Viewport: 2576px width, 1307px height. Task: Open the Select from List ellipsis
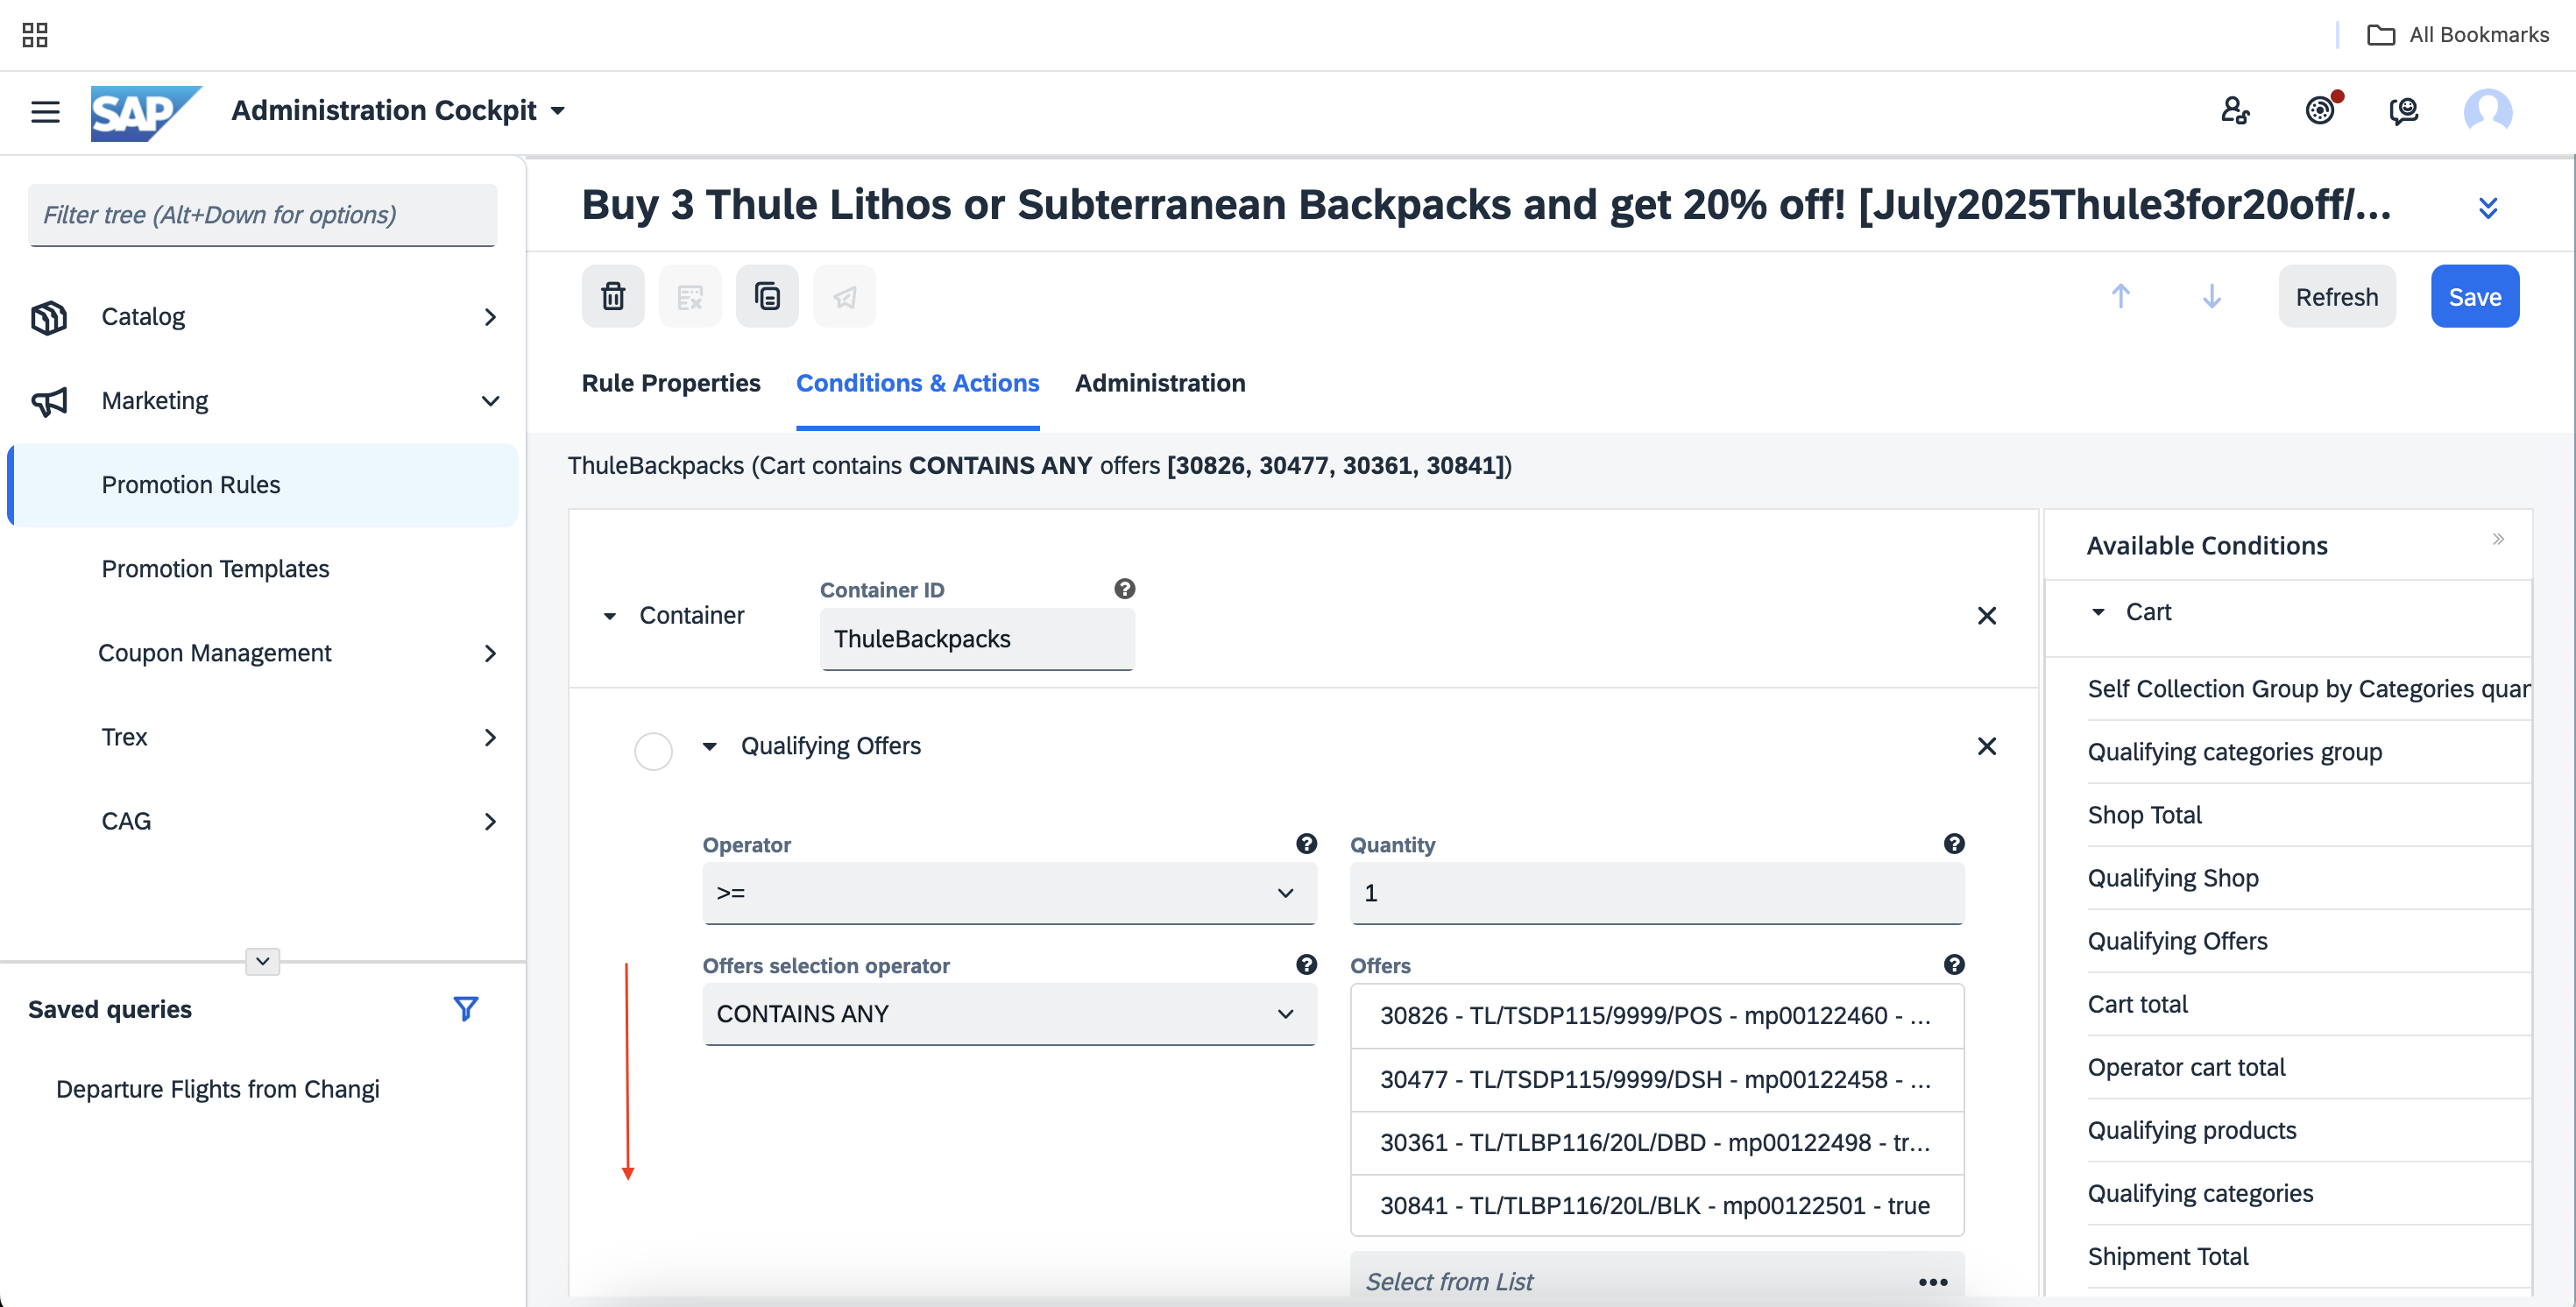pyautogui.click(x=1932, y=1282)
